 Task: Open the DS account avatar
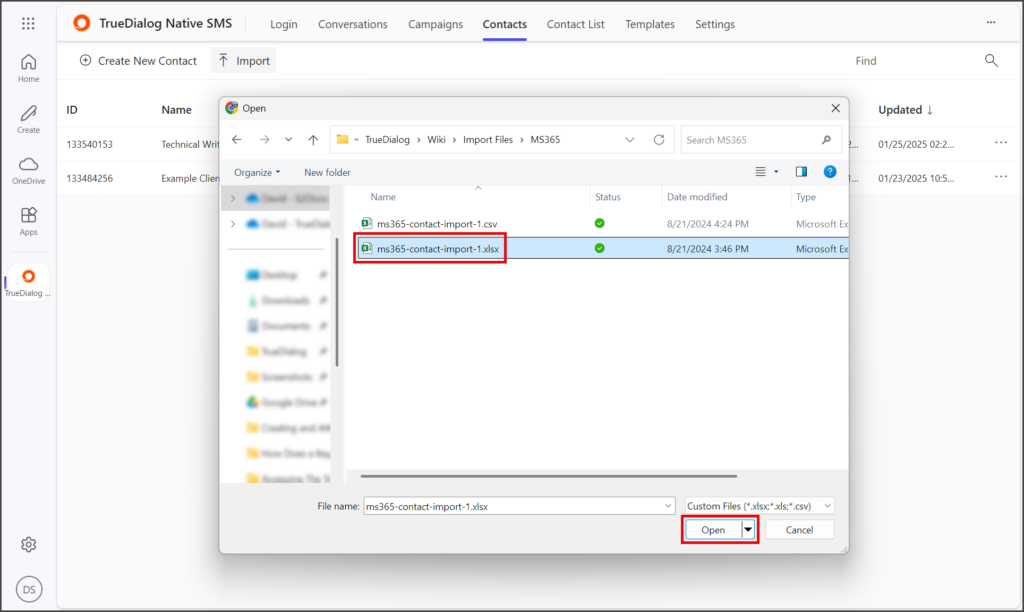point(29,589)
